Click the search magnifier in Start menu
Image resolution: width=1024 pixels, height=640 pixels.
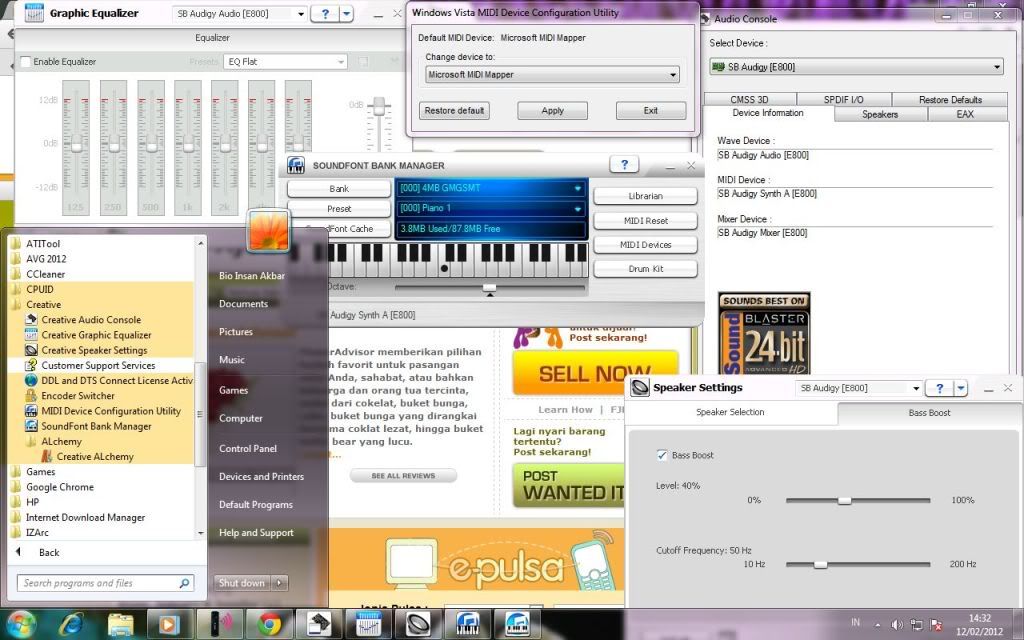(185, 583)
